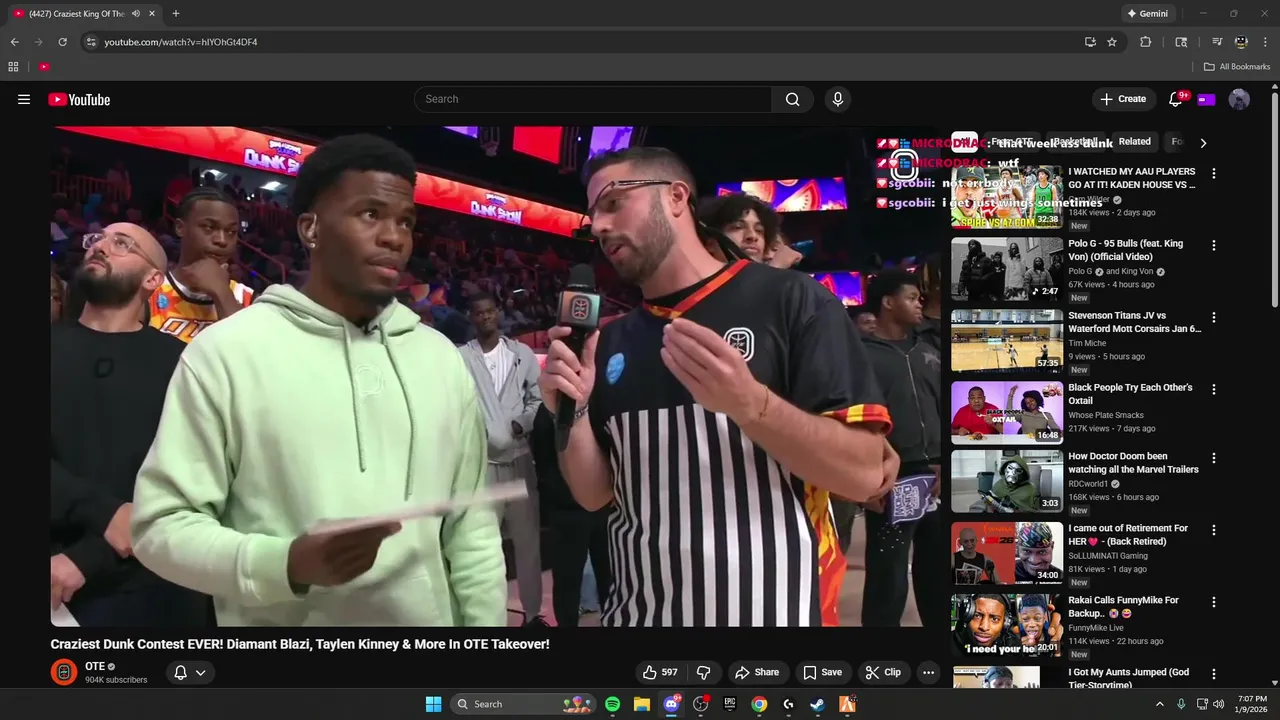Show more filter chips with the right arrow
1280x720 pixels.
pos(1203,143)
